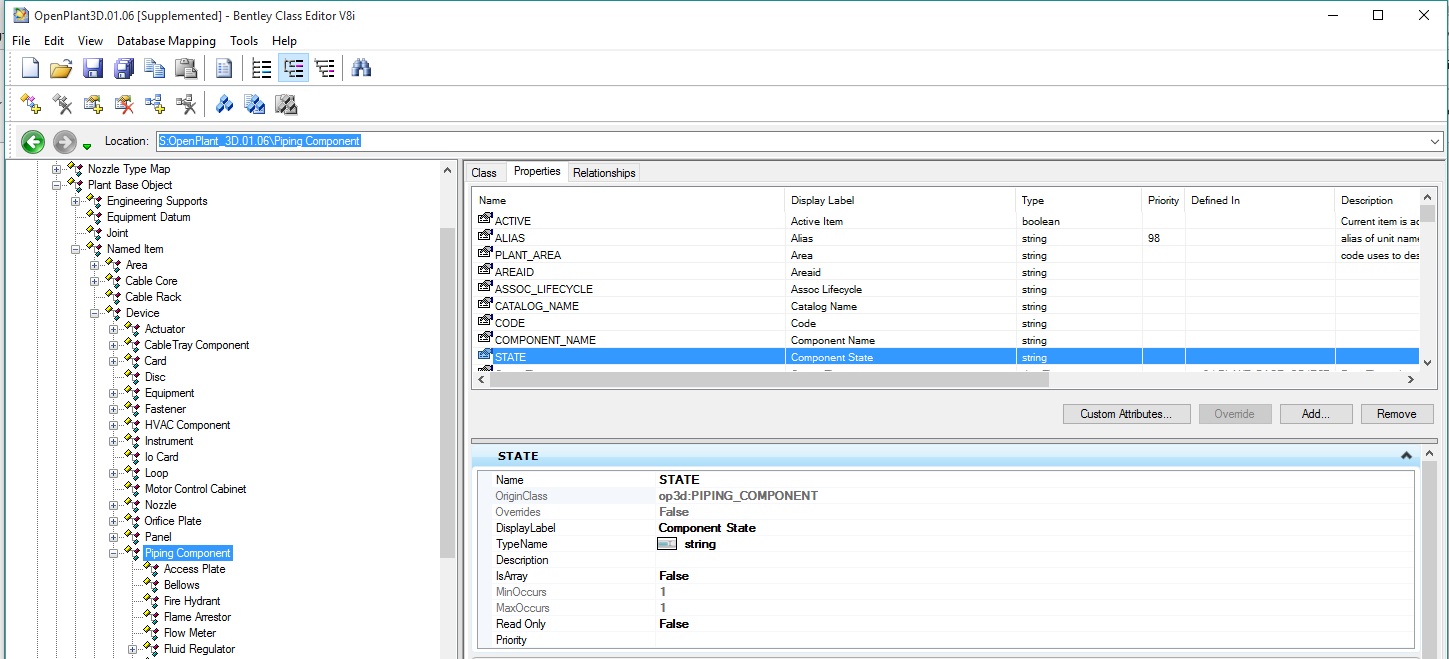The image size is (1449, 659).
Task: Click the properties table horizontal scrollbar
Action: tap(768, 380)
